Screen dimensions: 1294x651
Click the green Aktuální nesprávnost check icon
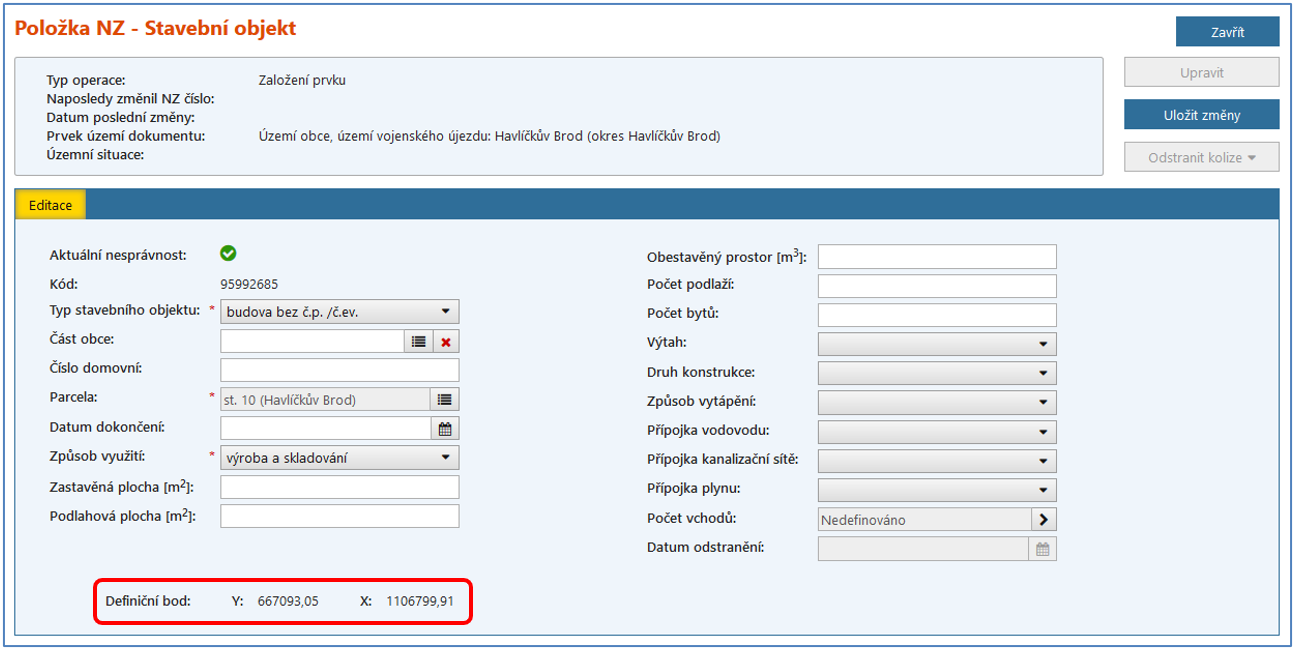click(228, 254)
